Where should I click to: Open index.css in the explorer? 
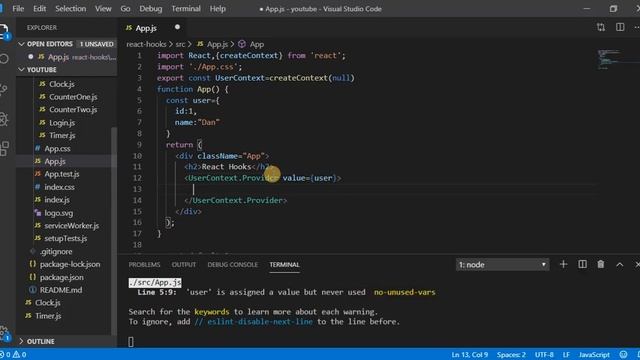click(x=59, y=187)
